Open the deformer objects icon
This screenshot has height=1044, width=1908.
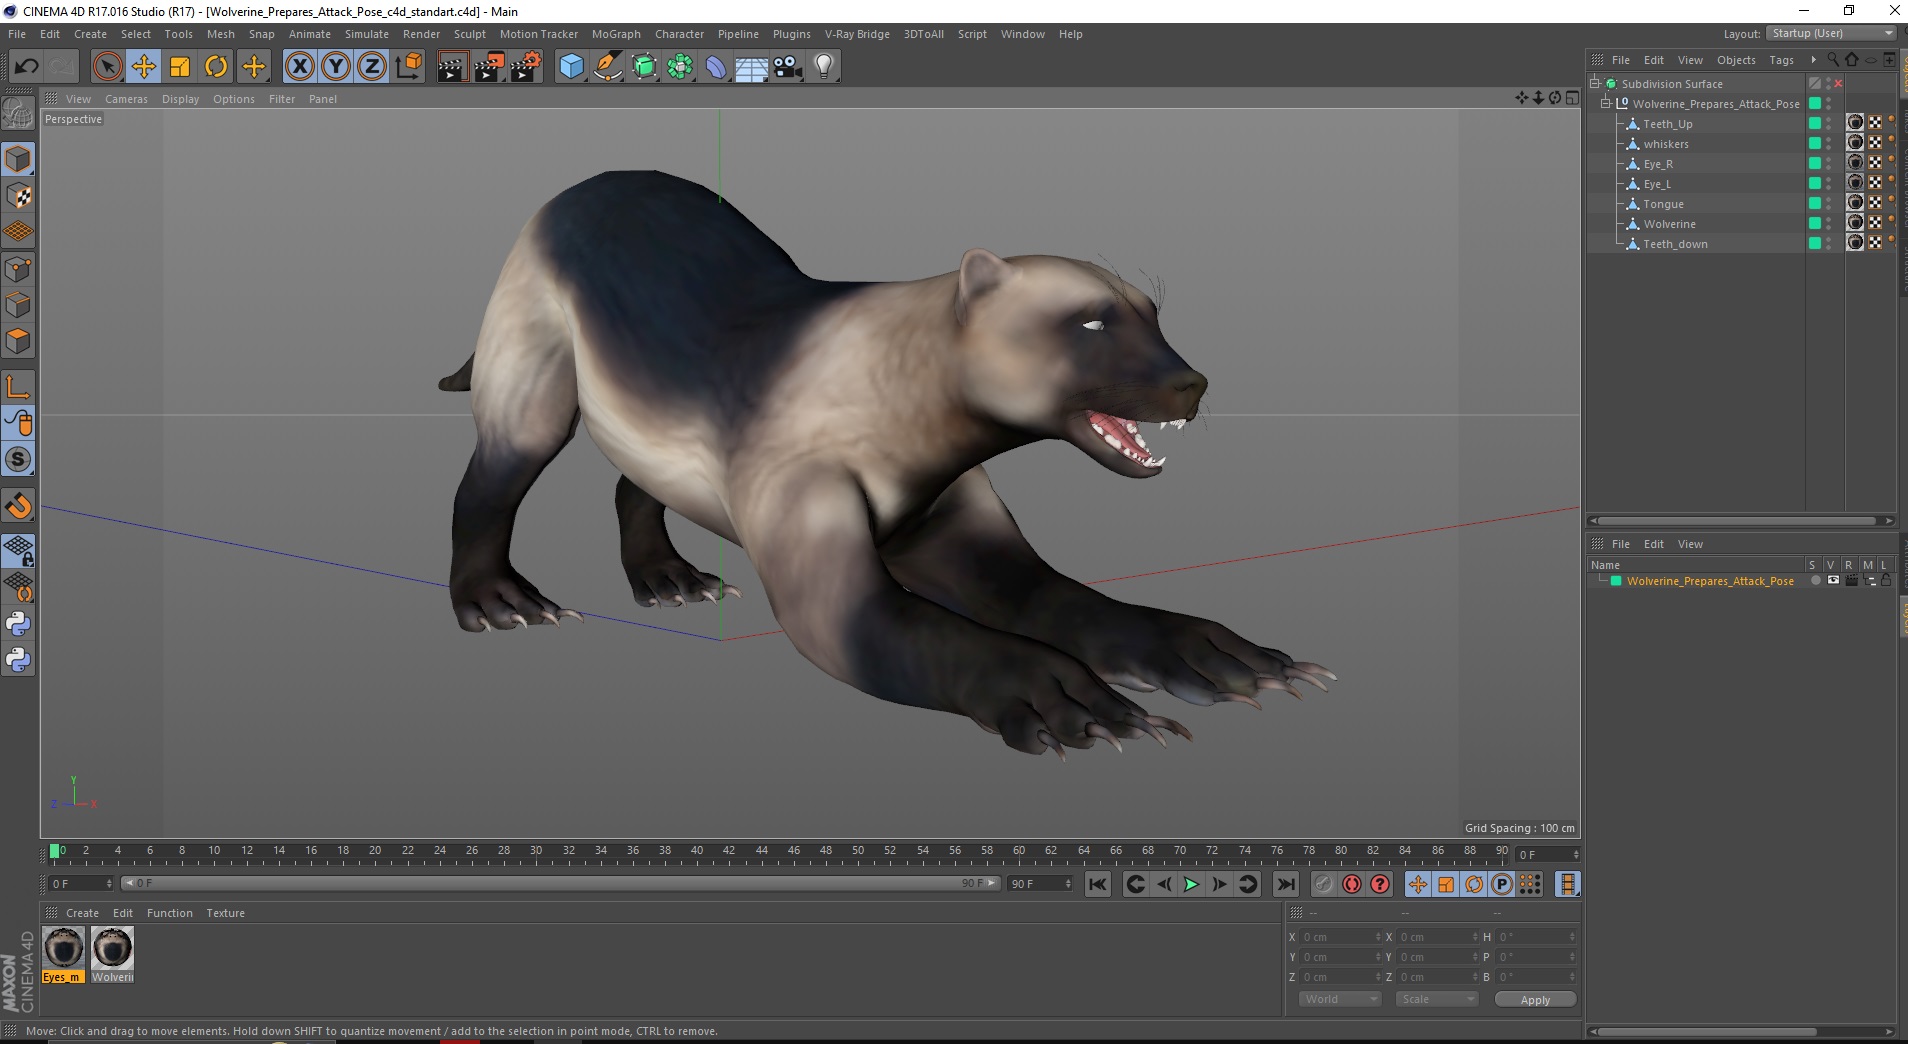[716, 67]
